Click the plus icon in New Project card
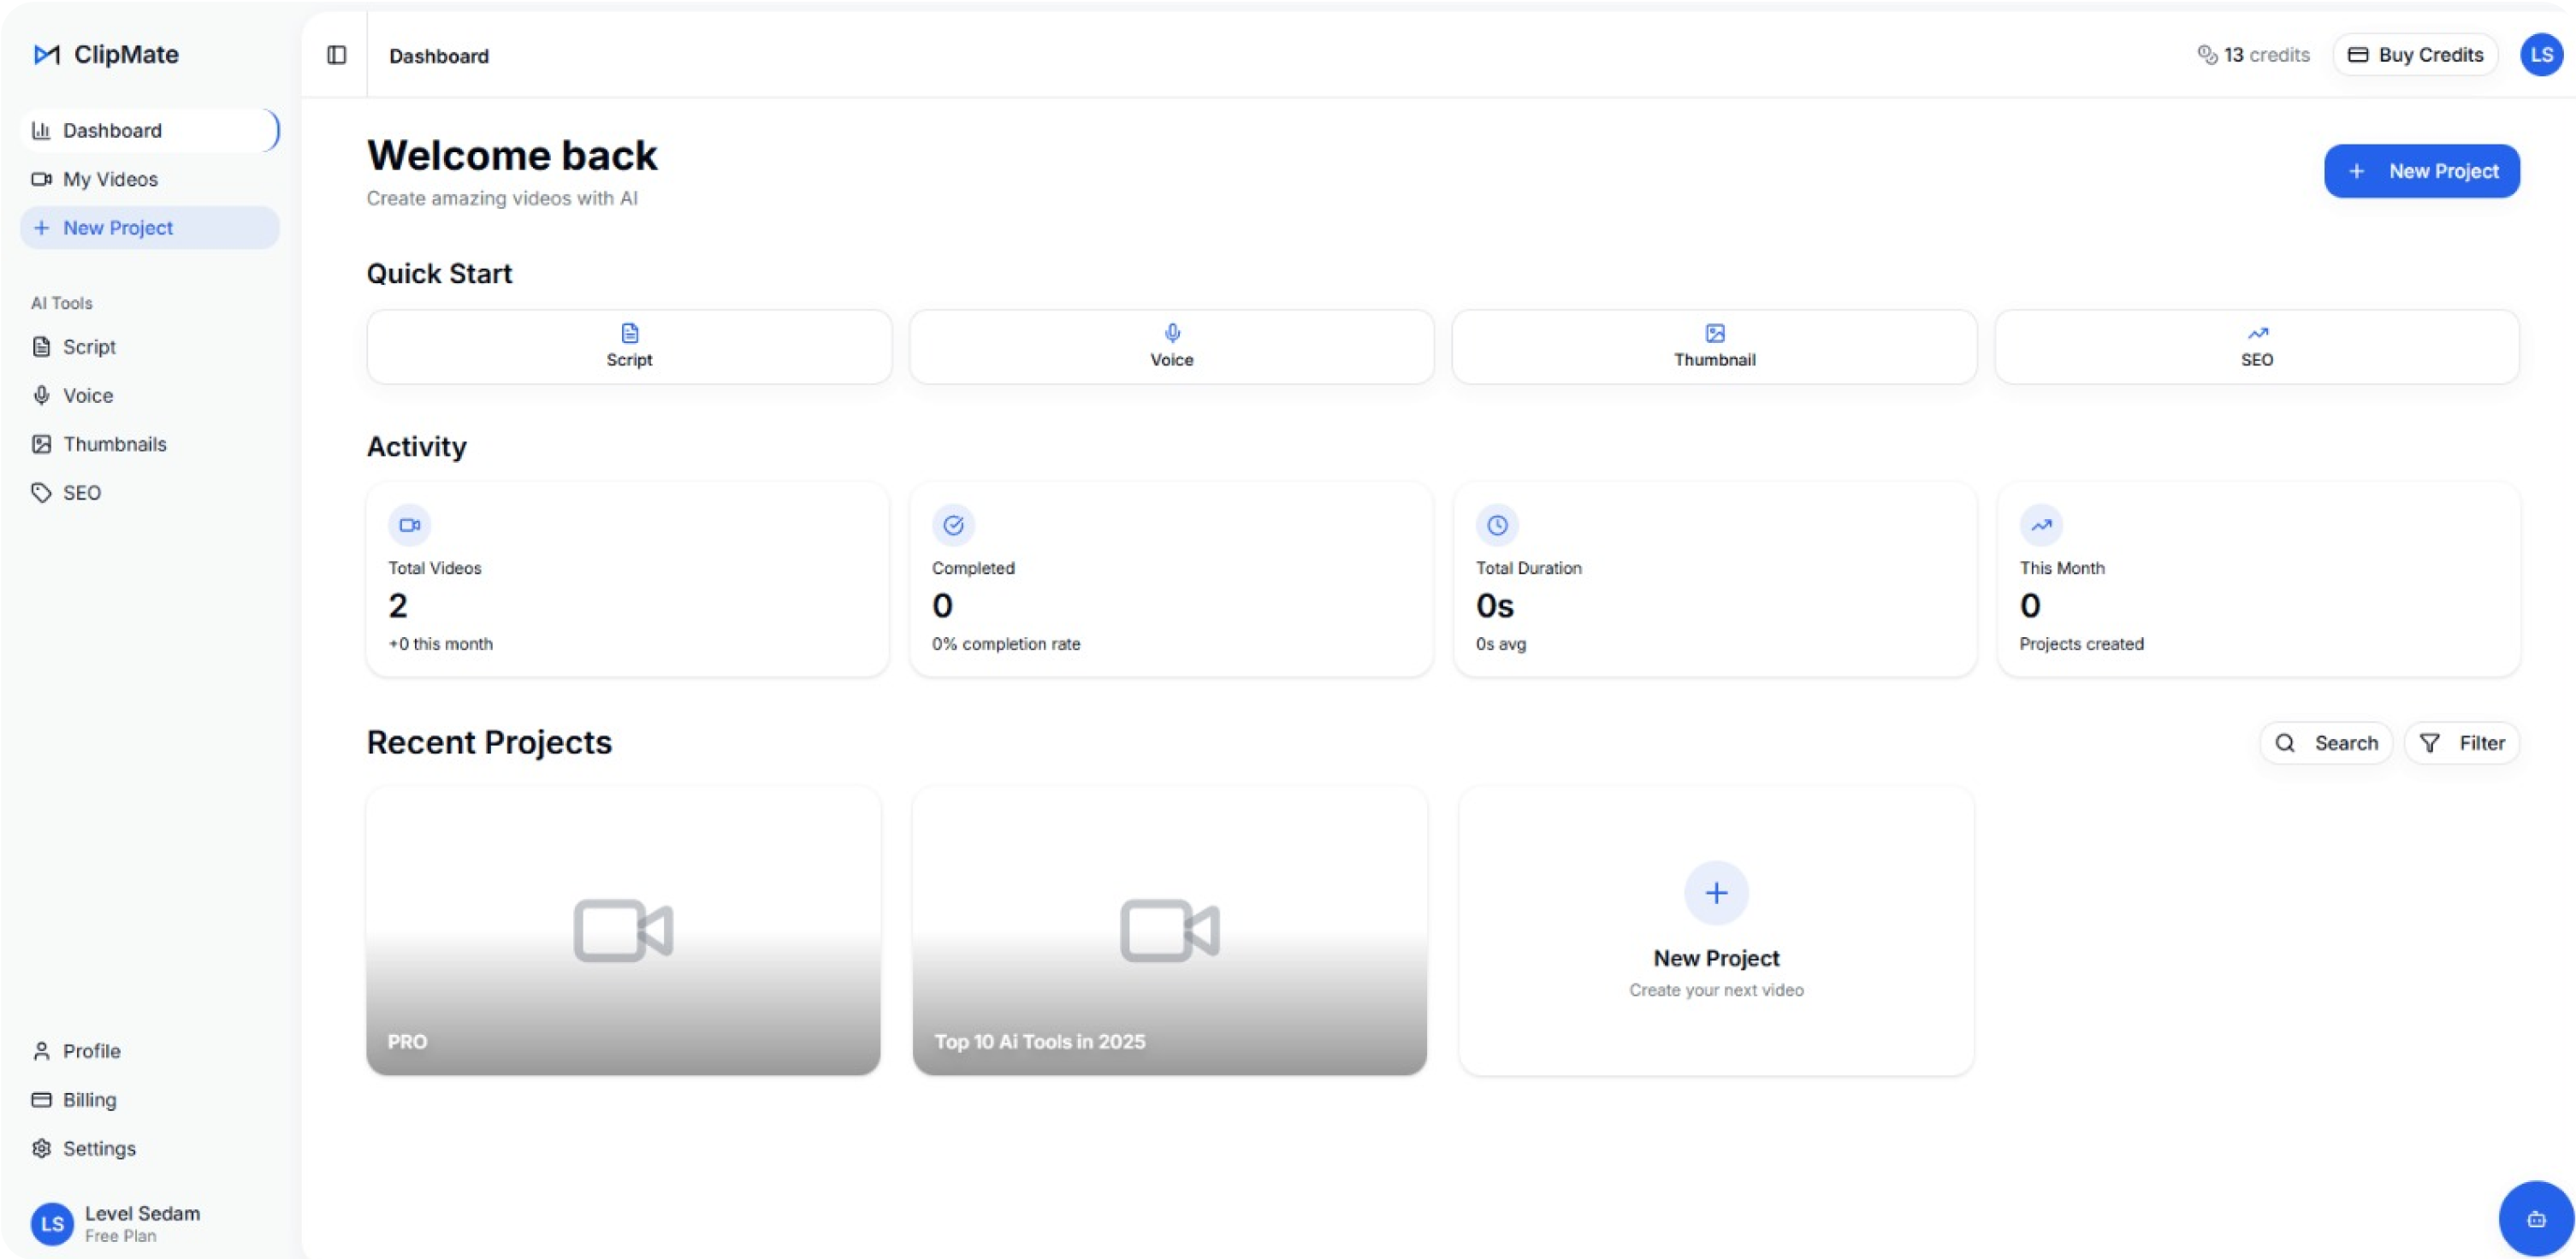 pos(1716,892)
